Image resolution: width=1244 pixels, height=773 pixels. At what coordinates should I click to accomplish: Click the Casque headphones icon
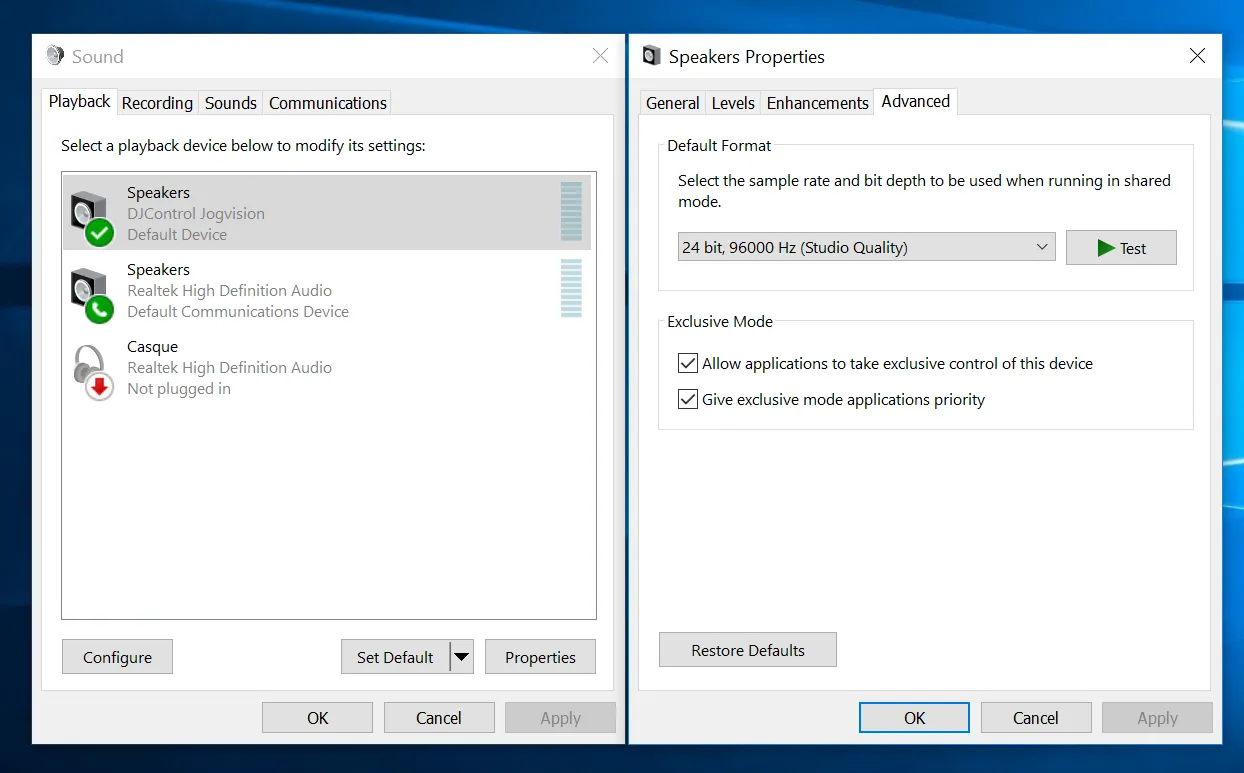pos(90,370)
